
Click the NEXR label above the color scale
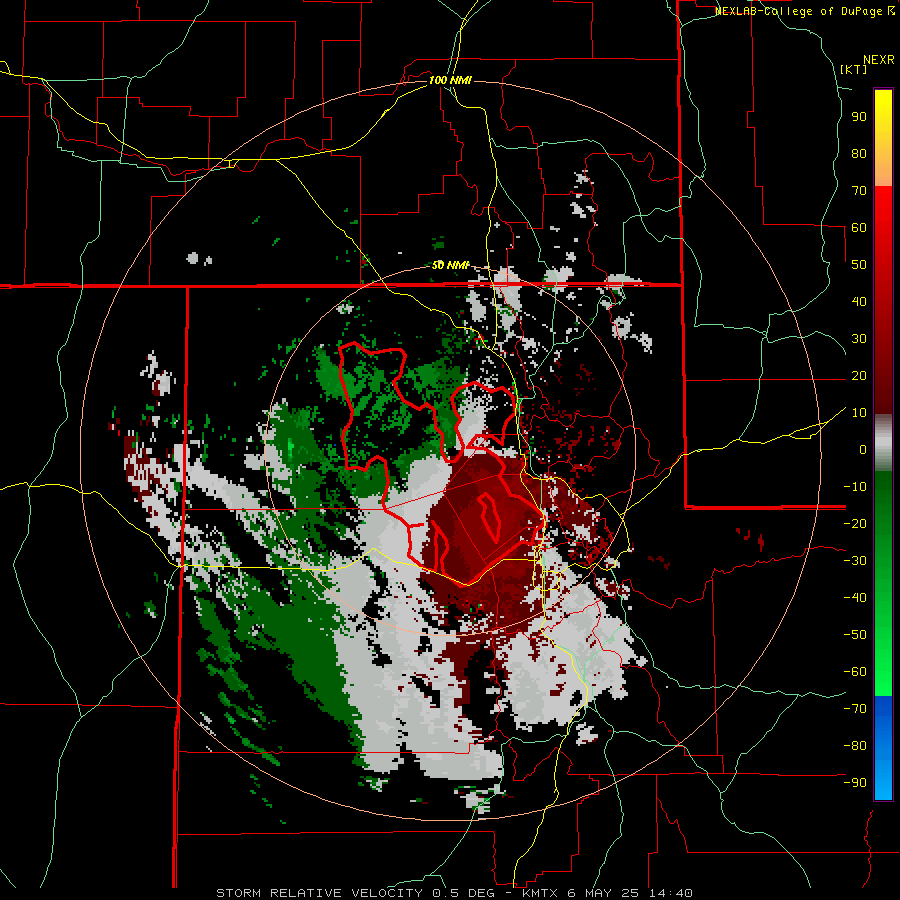[879, 60]
